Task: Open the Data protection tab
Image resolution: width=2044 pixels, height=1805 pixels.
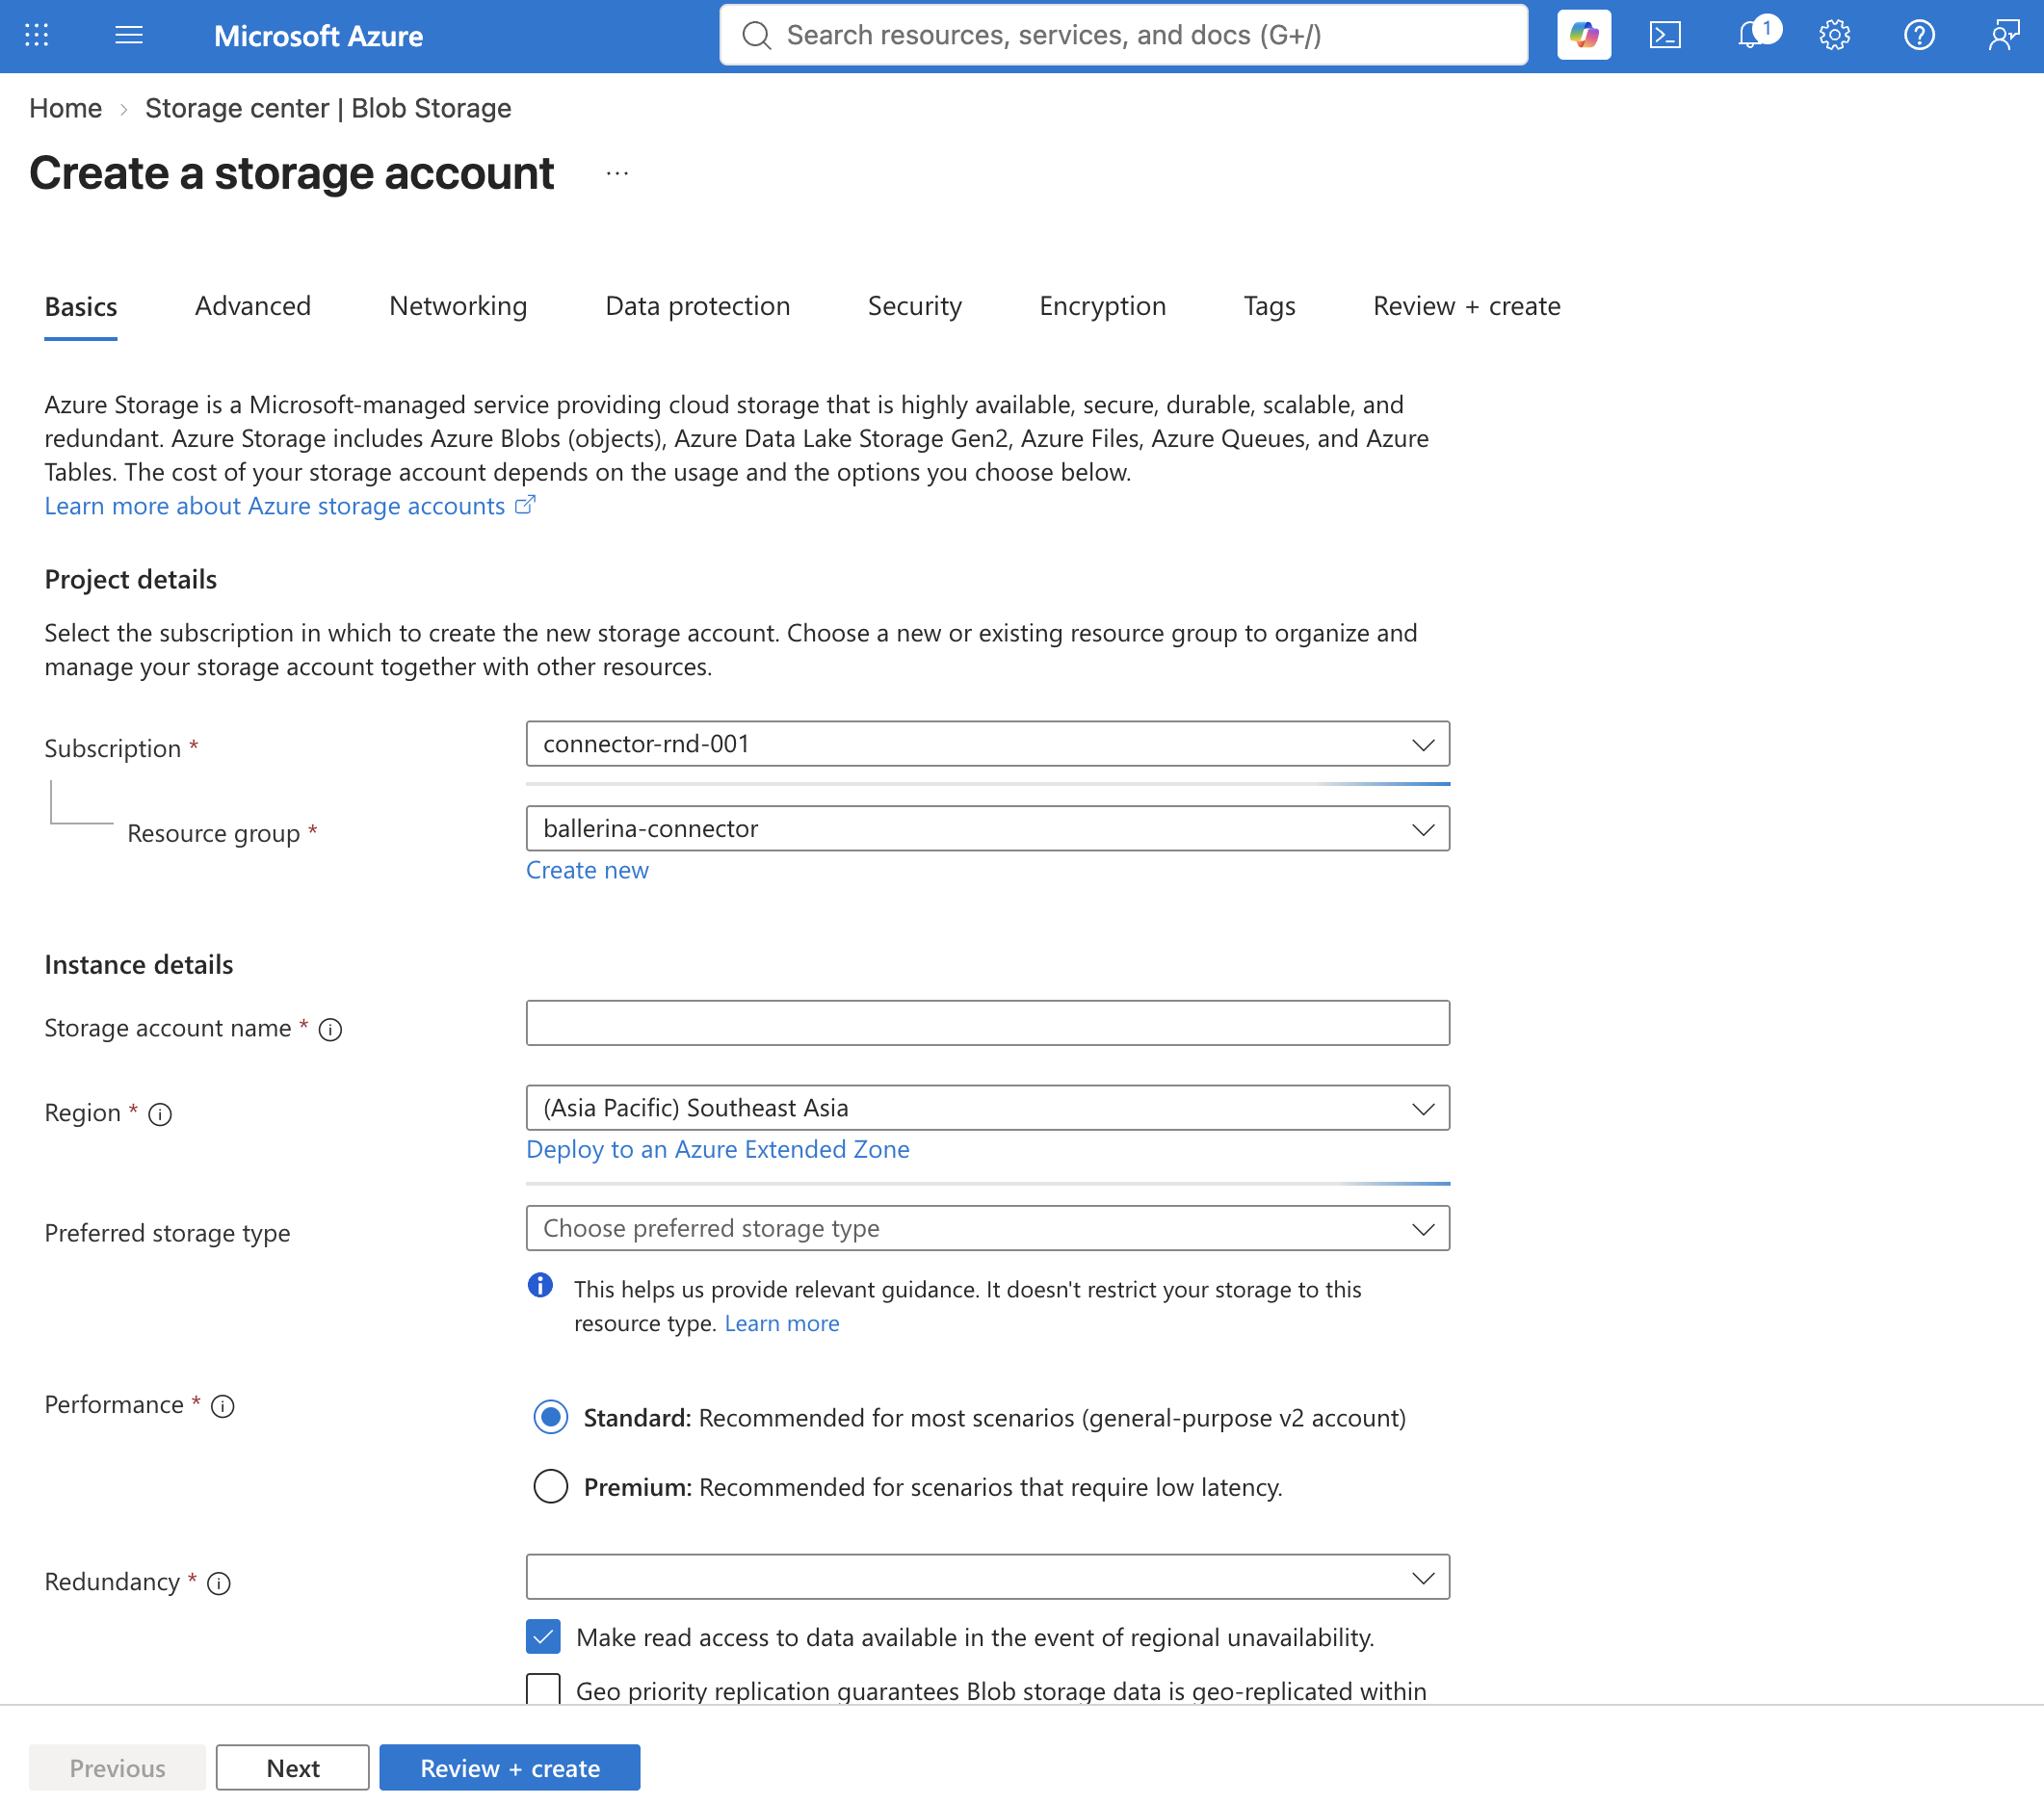Action: click(698, 307)
